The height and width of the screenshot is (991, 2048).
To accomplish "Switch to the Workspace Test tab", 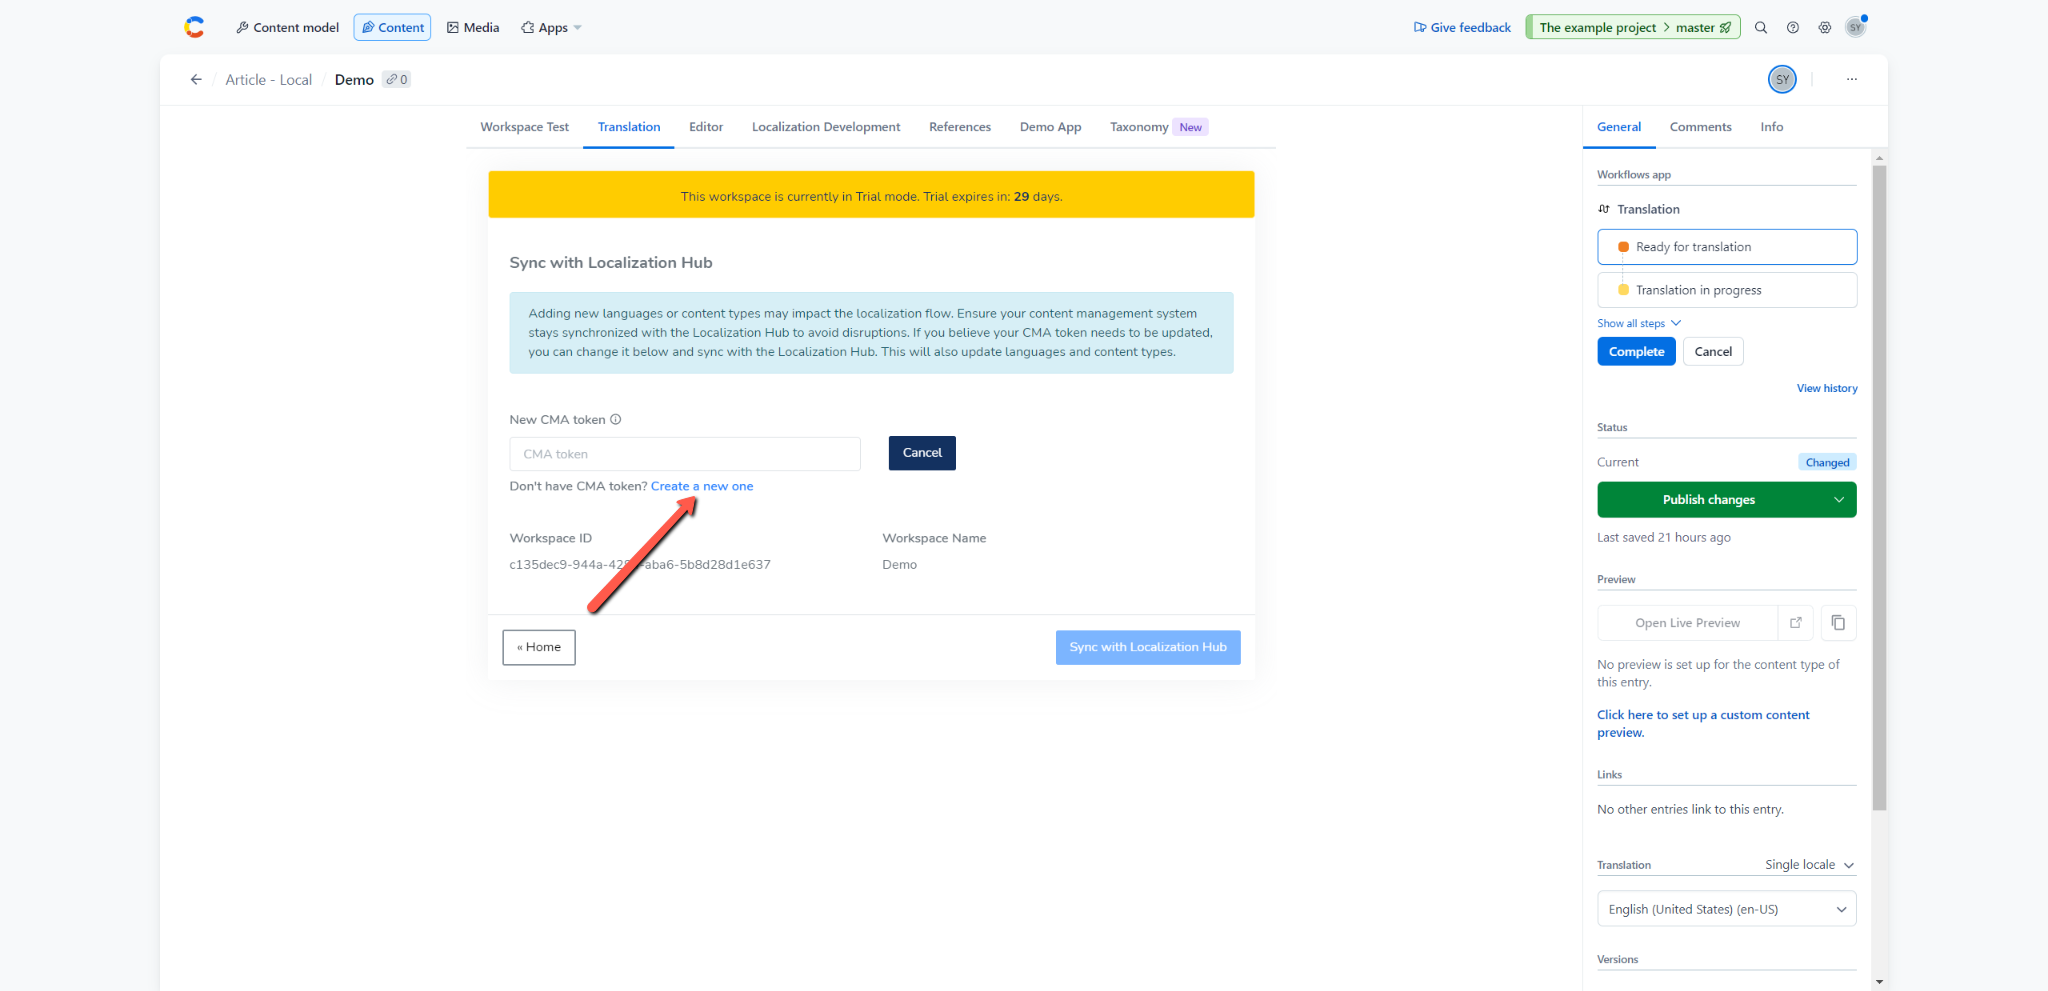I will (x=524, y=127).
